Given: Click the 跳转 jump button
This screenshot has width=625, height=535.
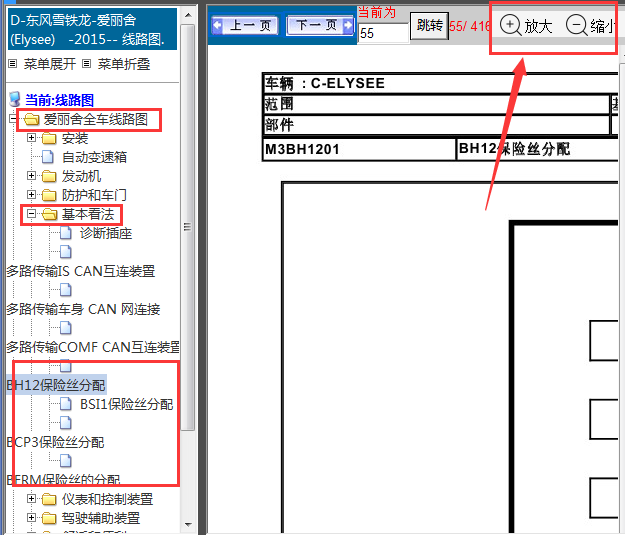Looking at the screenshot, I should [429, 26].
